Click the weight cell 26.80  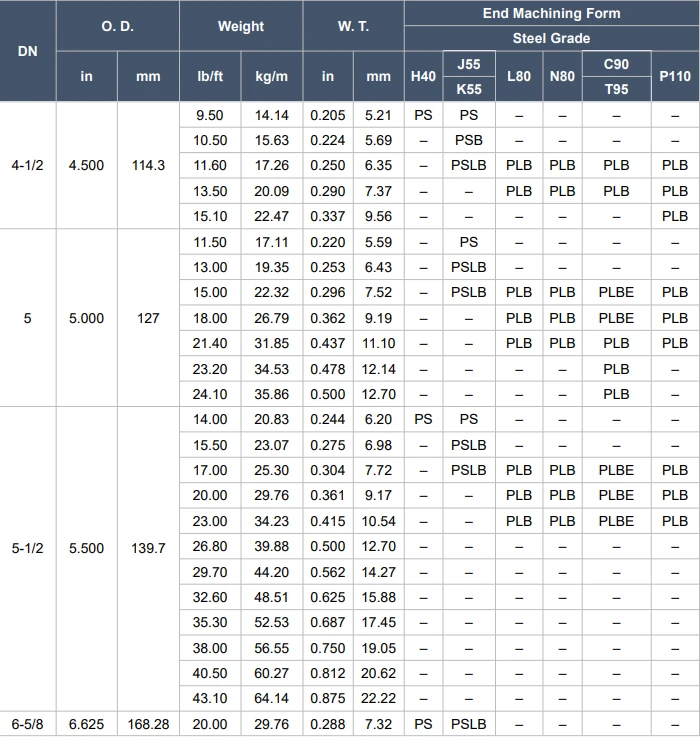(210, 546)
